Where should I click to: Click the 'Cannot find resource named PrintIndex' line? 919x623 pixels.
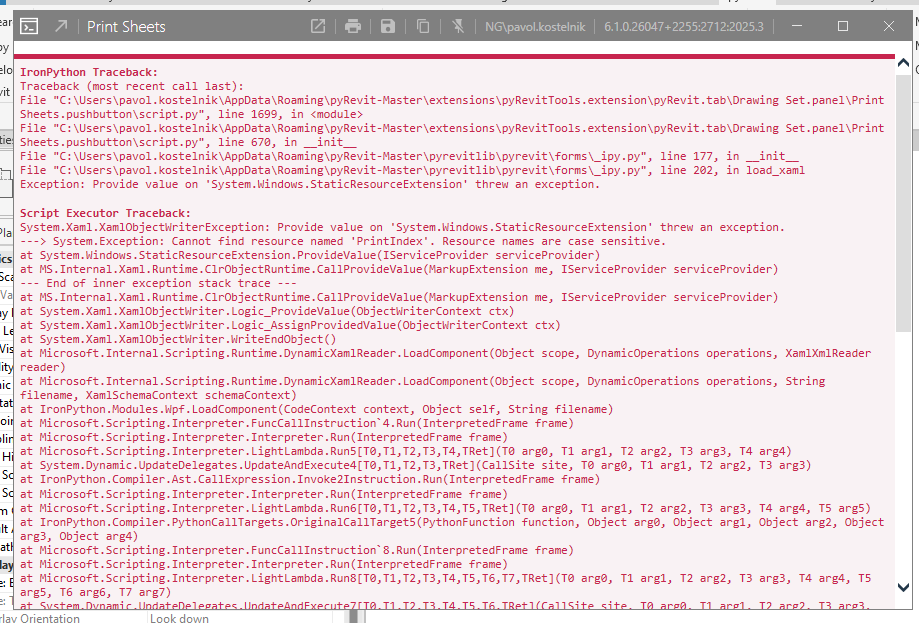[342, 242]
